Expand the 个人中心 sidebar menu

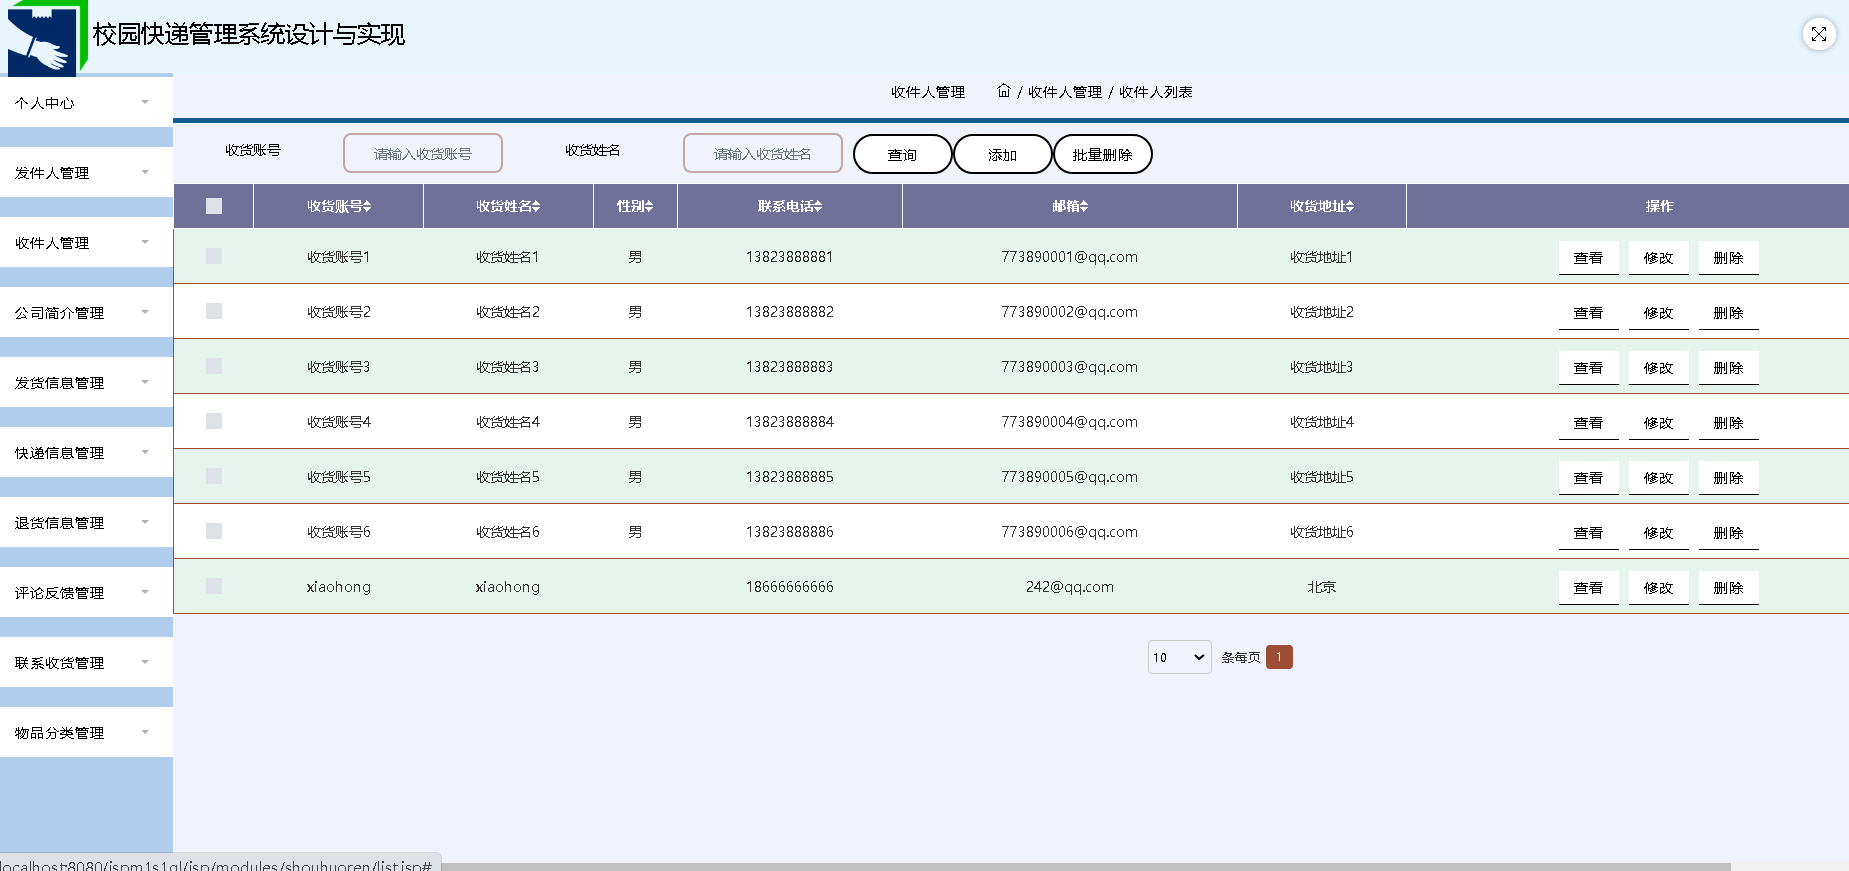point(86,102)
